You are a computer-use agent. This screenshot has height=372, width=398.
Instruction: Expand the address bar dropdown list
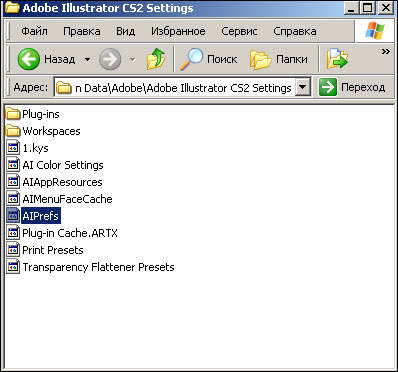pos(303,87)
